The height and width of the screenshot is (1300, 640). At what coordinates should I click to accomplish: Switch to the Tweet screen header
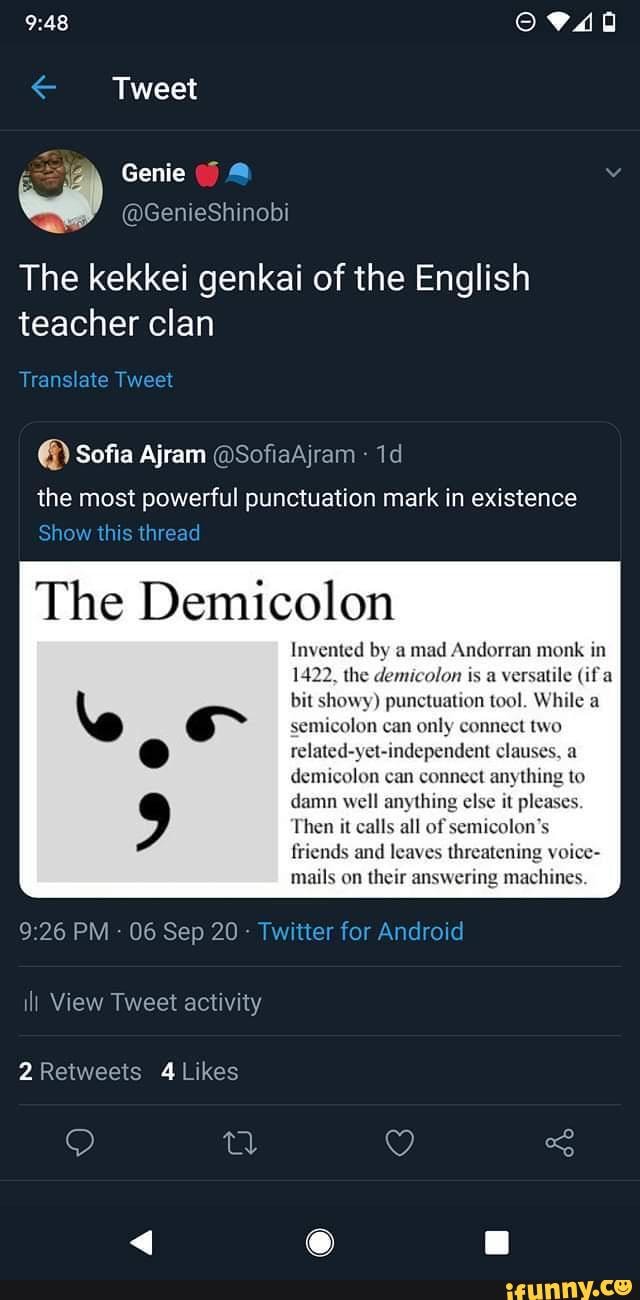(155, 88)
